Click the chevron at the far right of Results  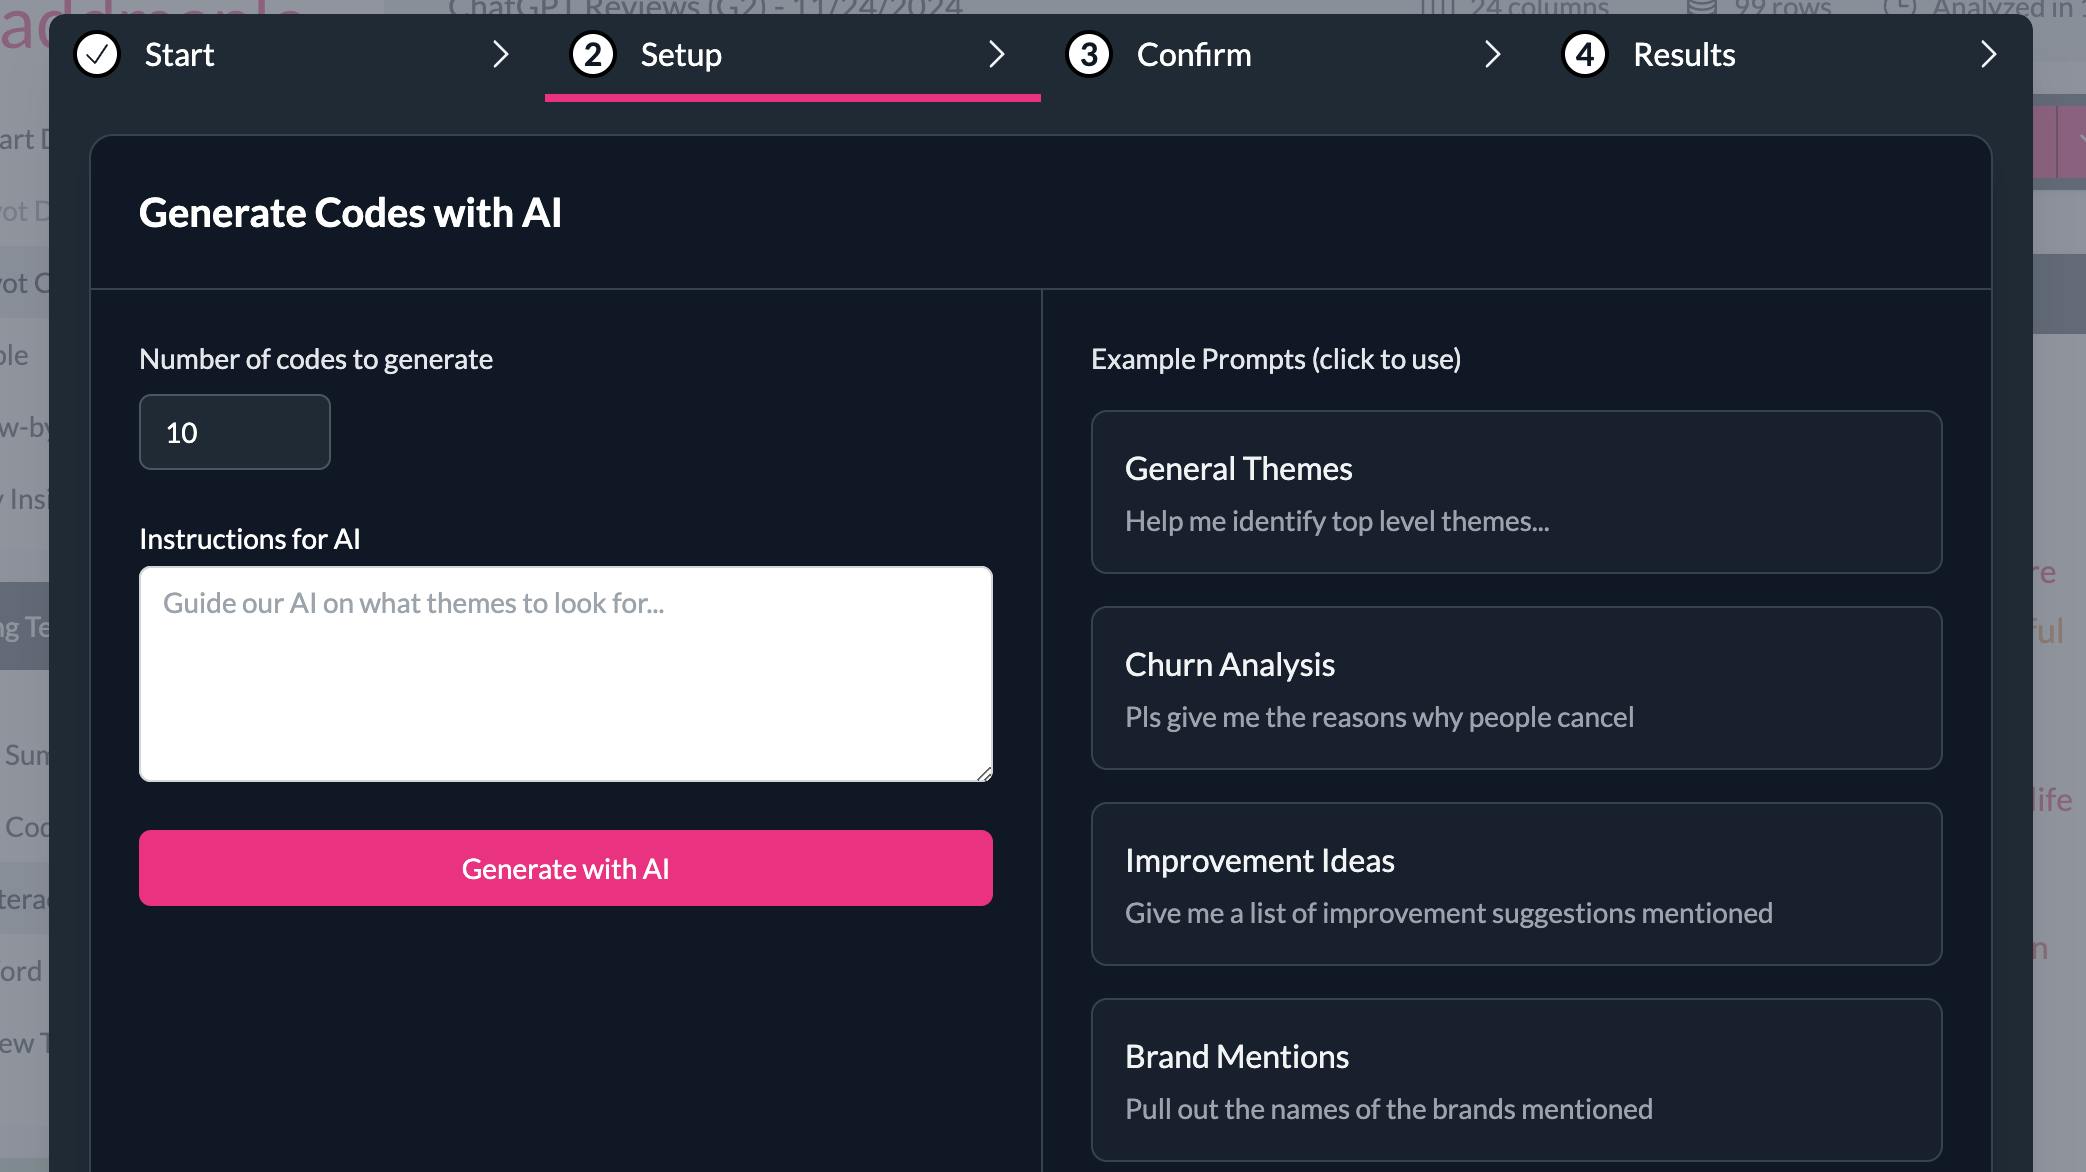click(1989, 55)
